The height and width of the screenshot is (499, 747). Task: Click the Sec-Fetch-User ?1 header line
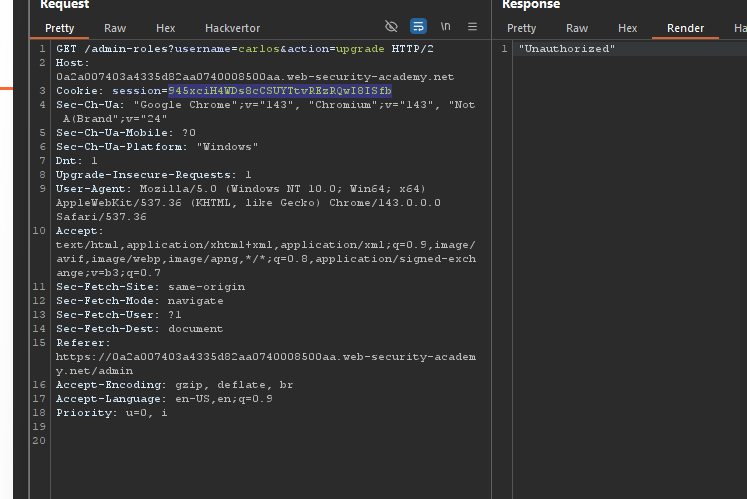[x=119, y=315]
